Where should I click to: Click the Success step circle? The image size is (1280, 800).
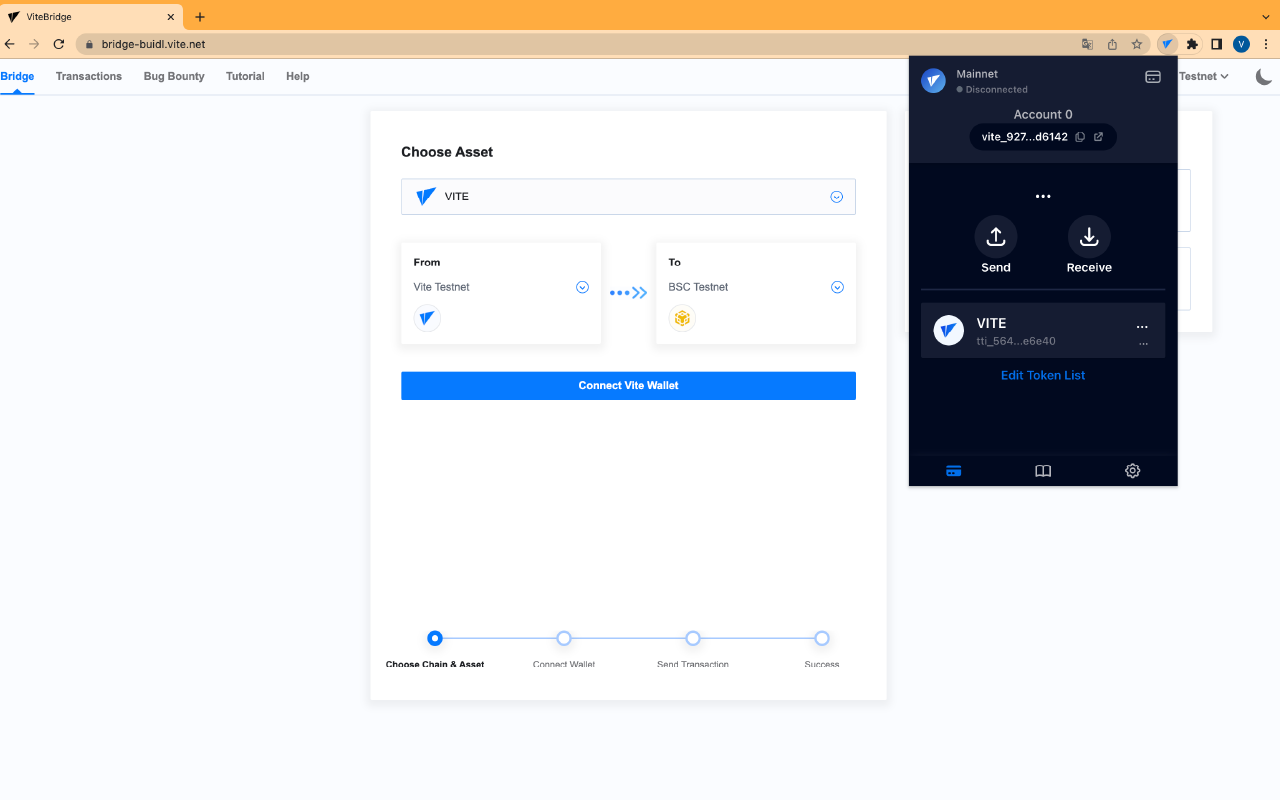coord(822,638)
